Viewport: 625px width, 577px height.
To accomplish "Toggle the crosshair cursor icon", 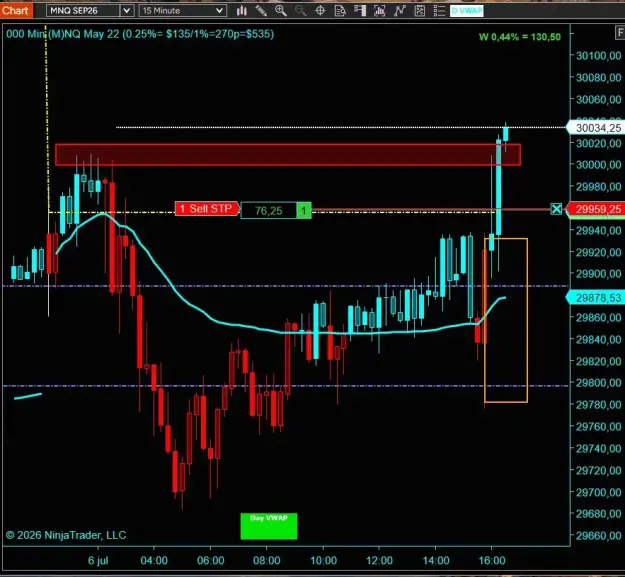I will pyautogui.click(x=320, y=11).
